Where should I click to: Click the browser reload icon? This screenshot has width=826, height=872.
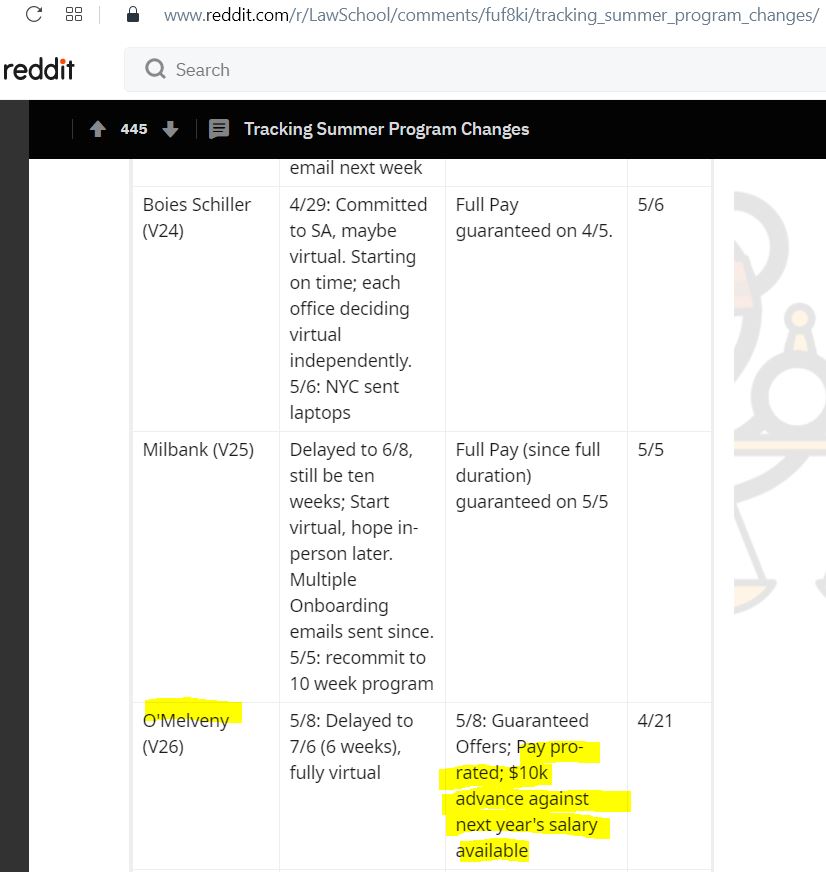pos(34,14)
